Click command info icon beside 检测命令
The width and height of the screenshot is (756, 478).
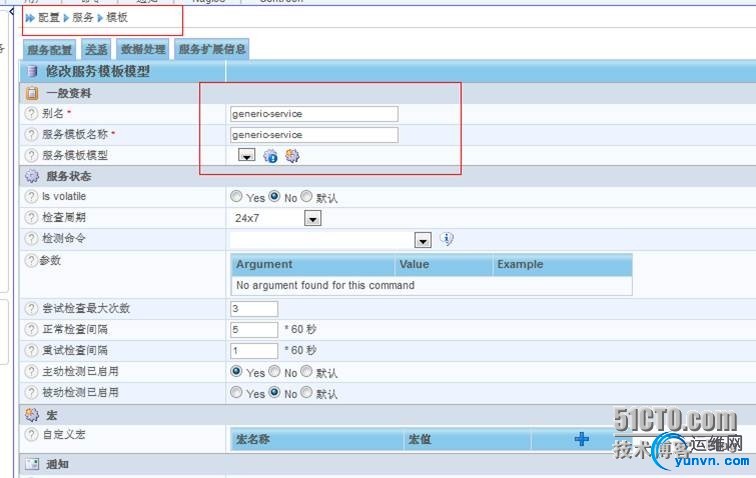pos(447,239)
